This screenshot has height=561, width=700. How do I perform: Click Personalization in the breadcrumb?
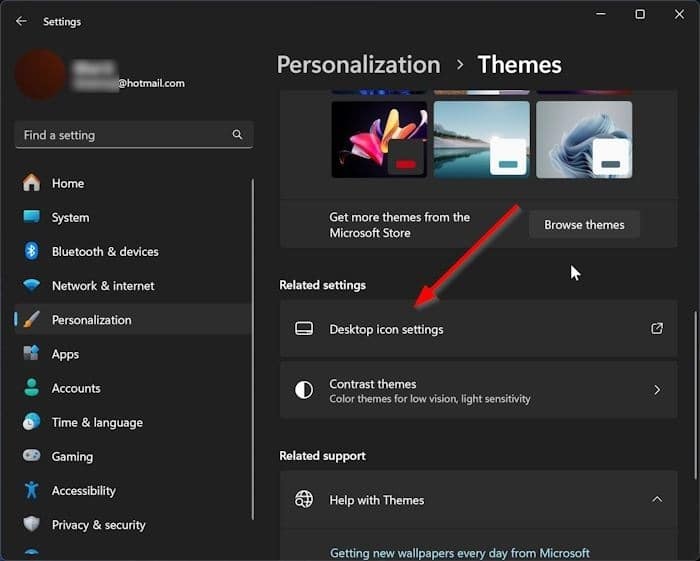[x=358, y=65]
